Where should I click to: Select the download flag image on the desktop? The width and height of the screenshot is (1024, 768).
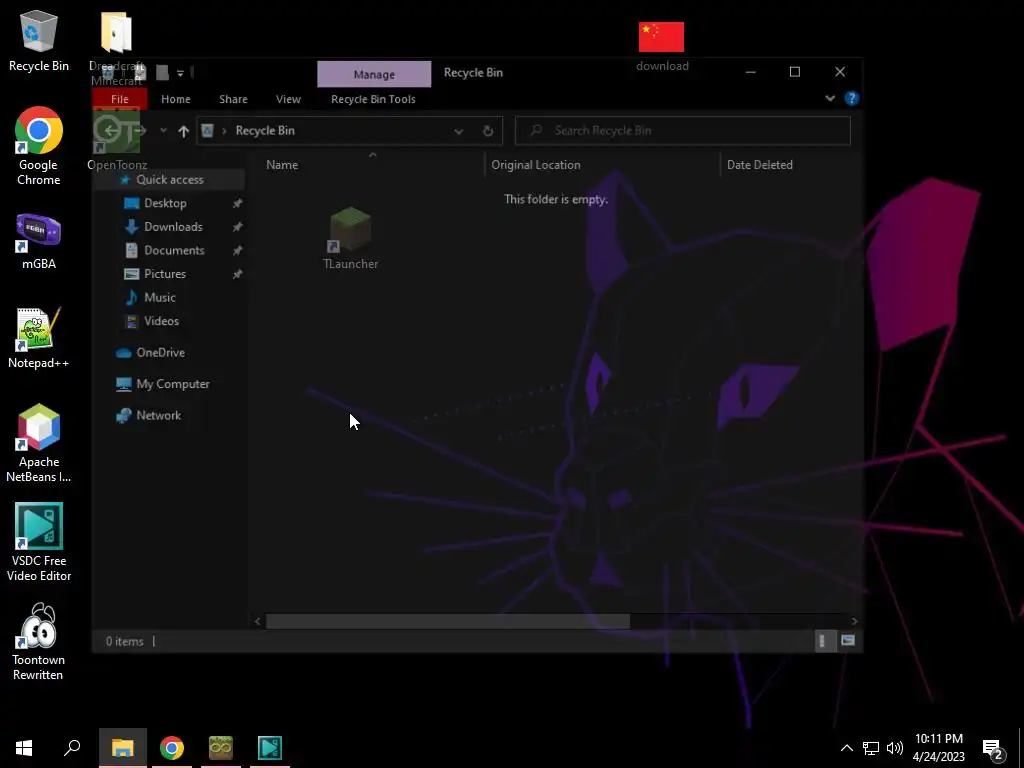(x=662, y=46)
